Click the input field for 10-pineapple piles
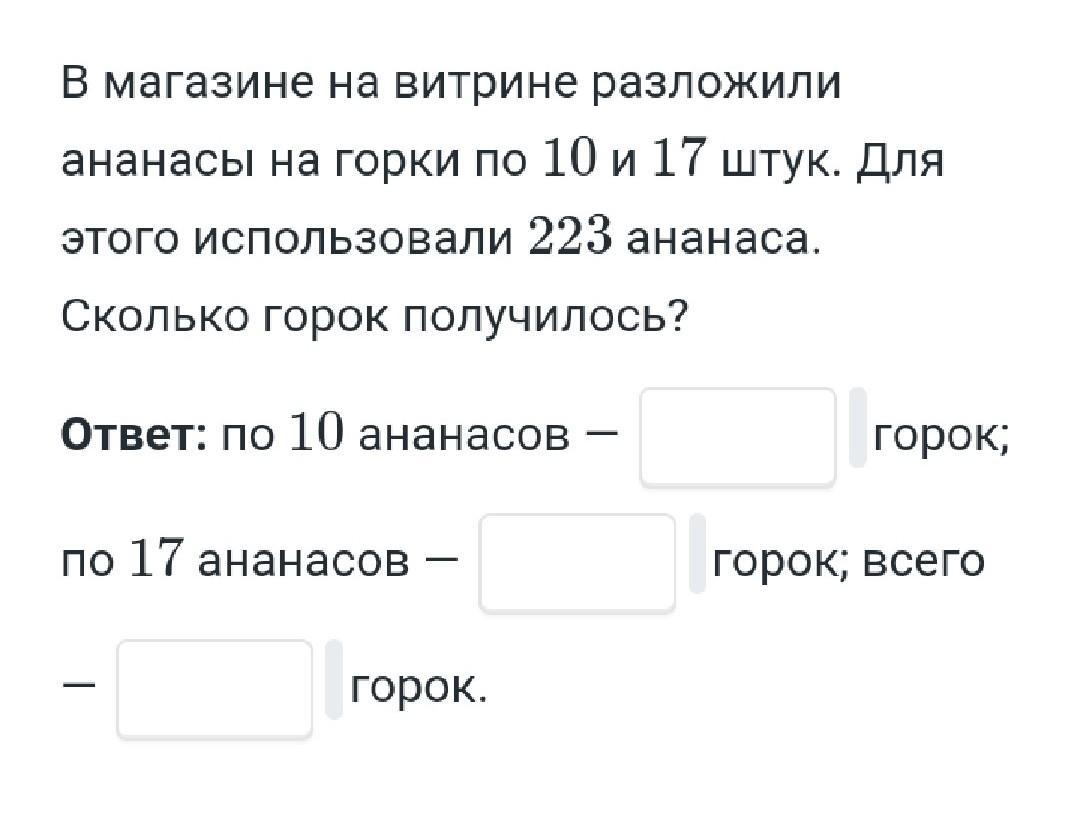1080x836 pixels. click(x=738, y=437)
